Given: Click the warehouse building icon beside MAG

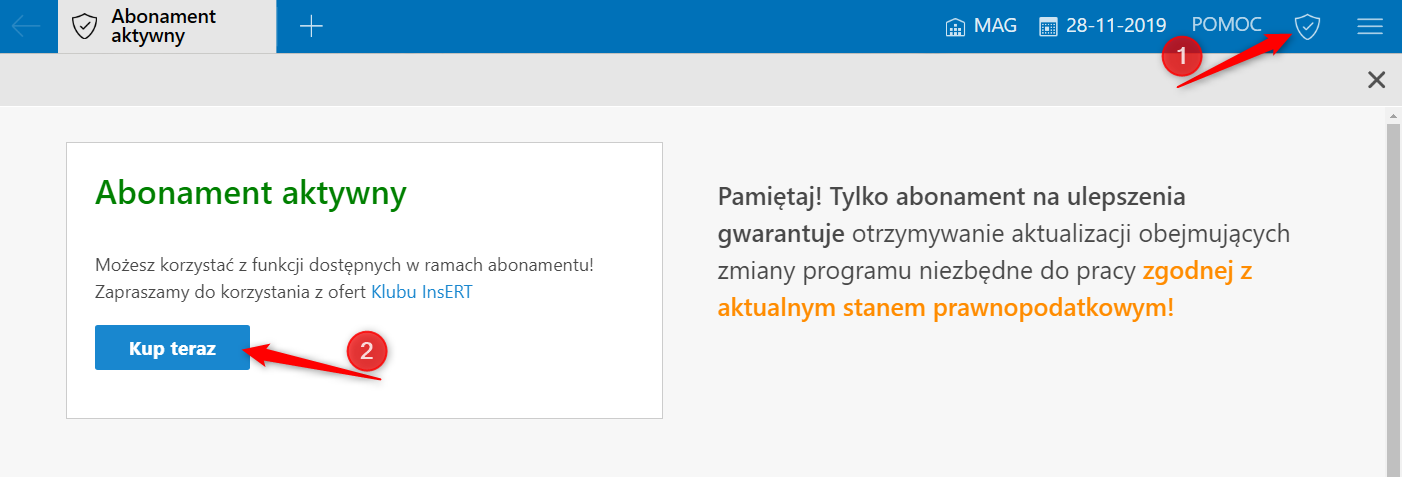Looking at the screenshot, I should 955,27.
